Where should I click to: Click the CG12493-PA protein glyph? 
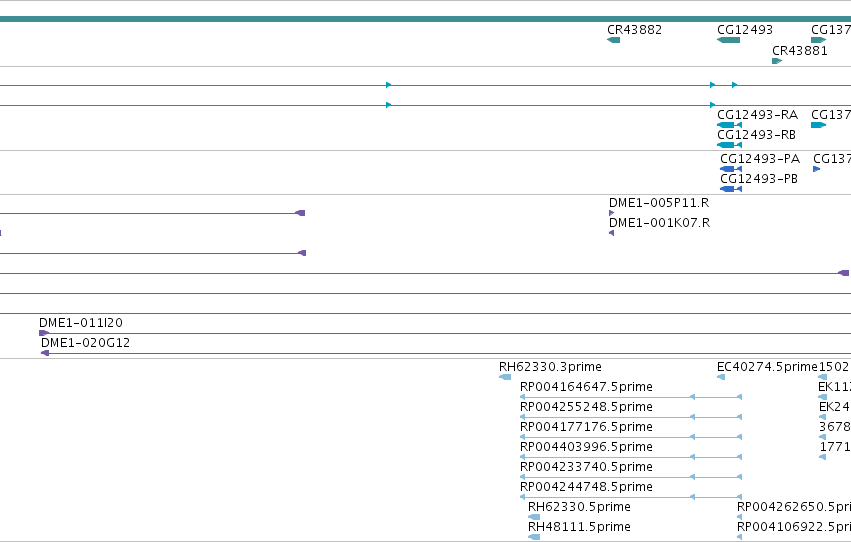click(731, 169)
